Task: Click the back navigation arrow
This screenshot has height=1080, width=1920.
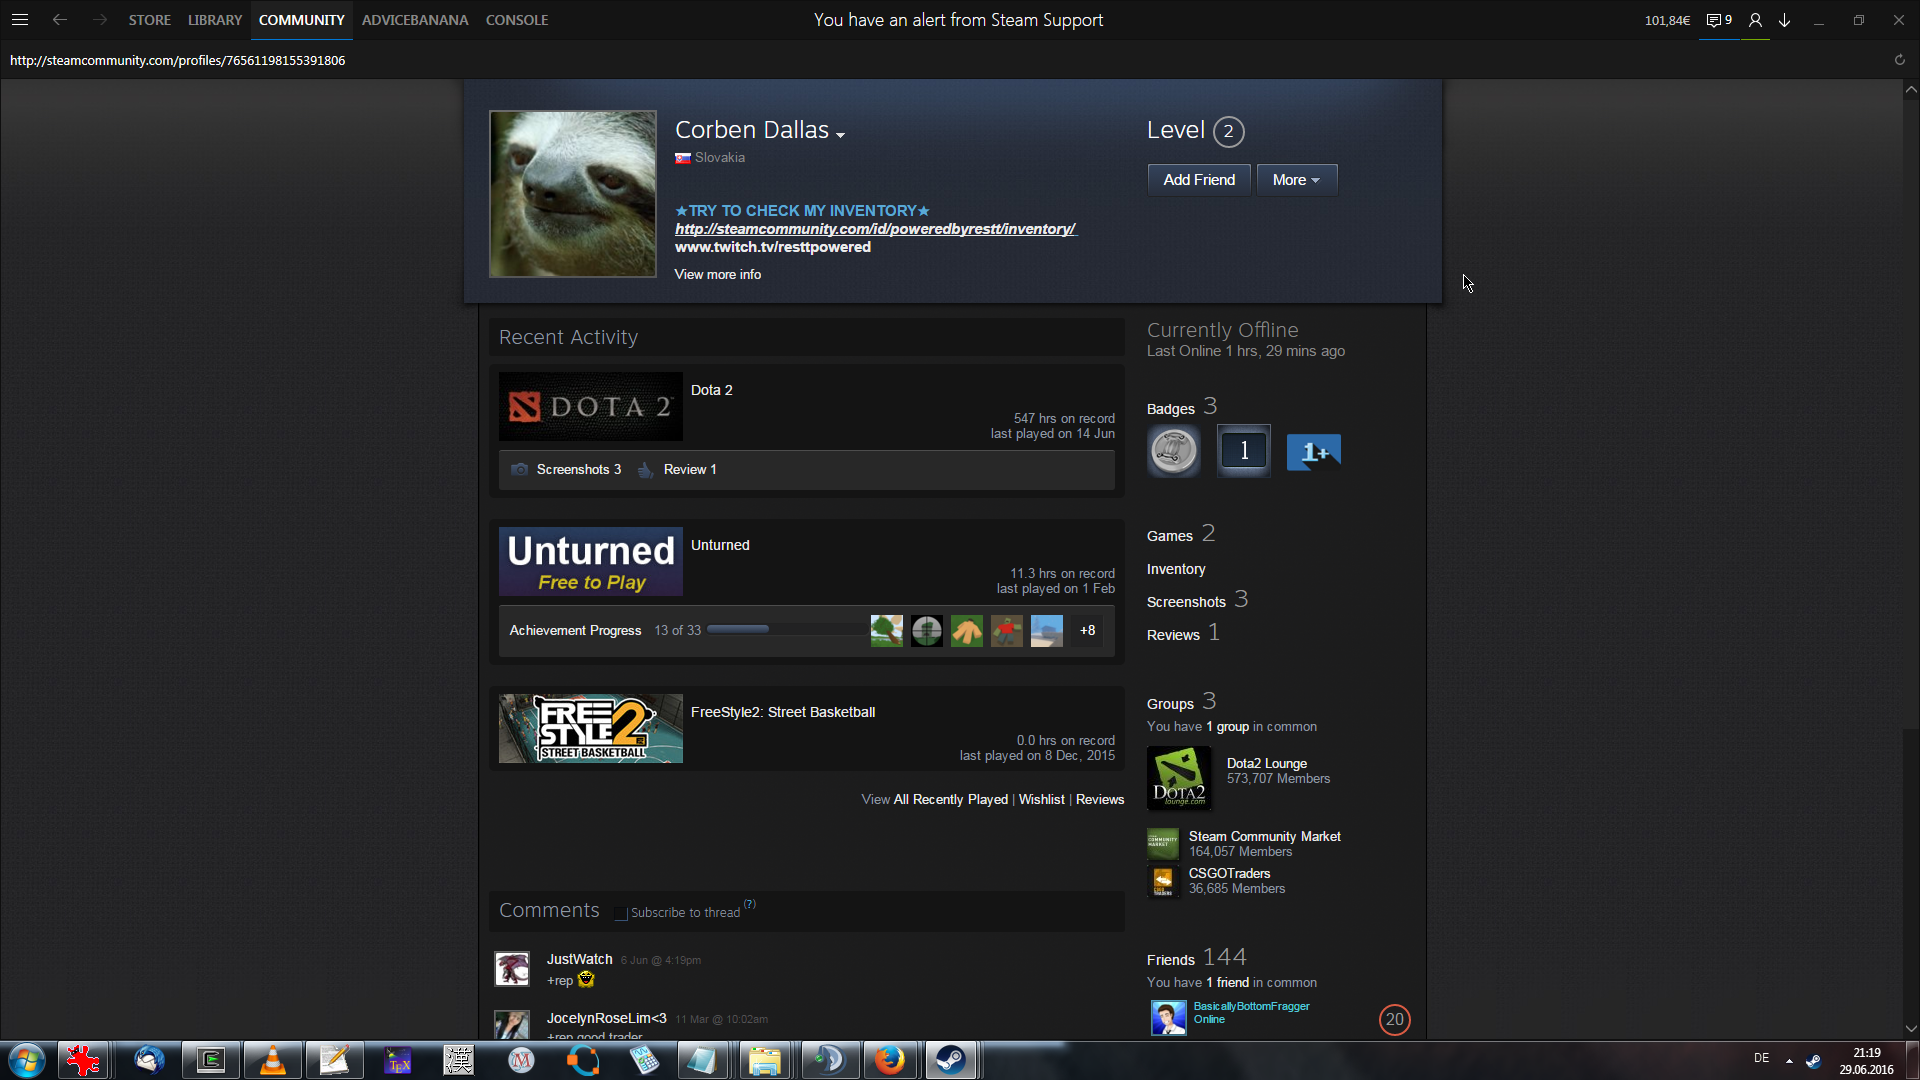Action: (60, 20)
